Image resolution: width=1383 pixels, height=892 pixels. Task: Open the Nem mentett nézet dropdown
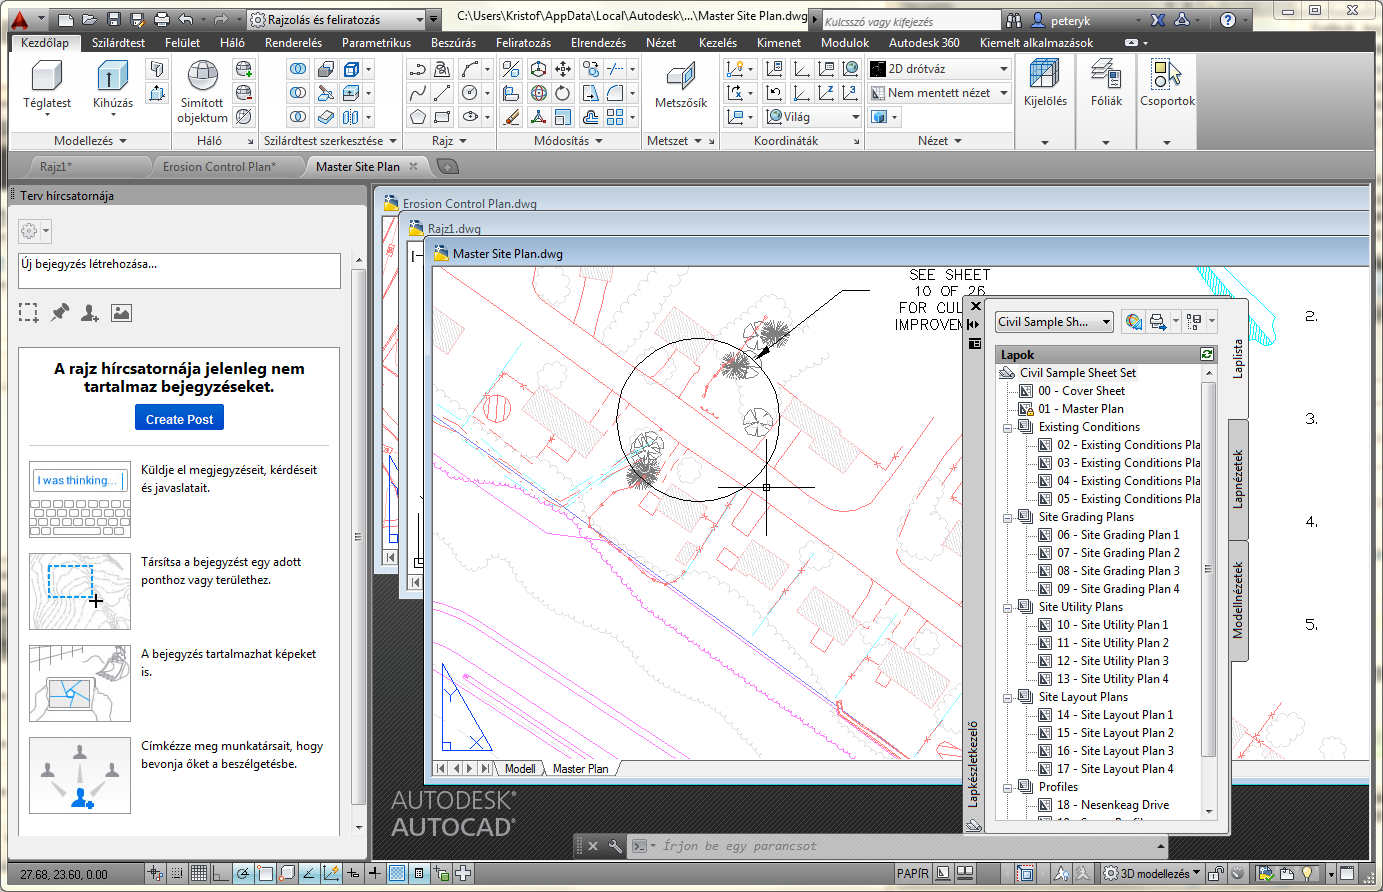(939, 93)
